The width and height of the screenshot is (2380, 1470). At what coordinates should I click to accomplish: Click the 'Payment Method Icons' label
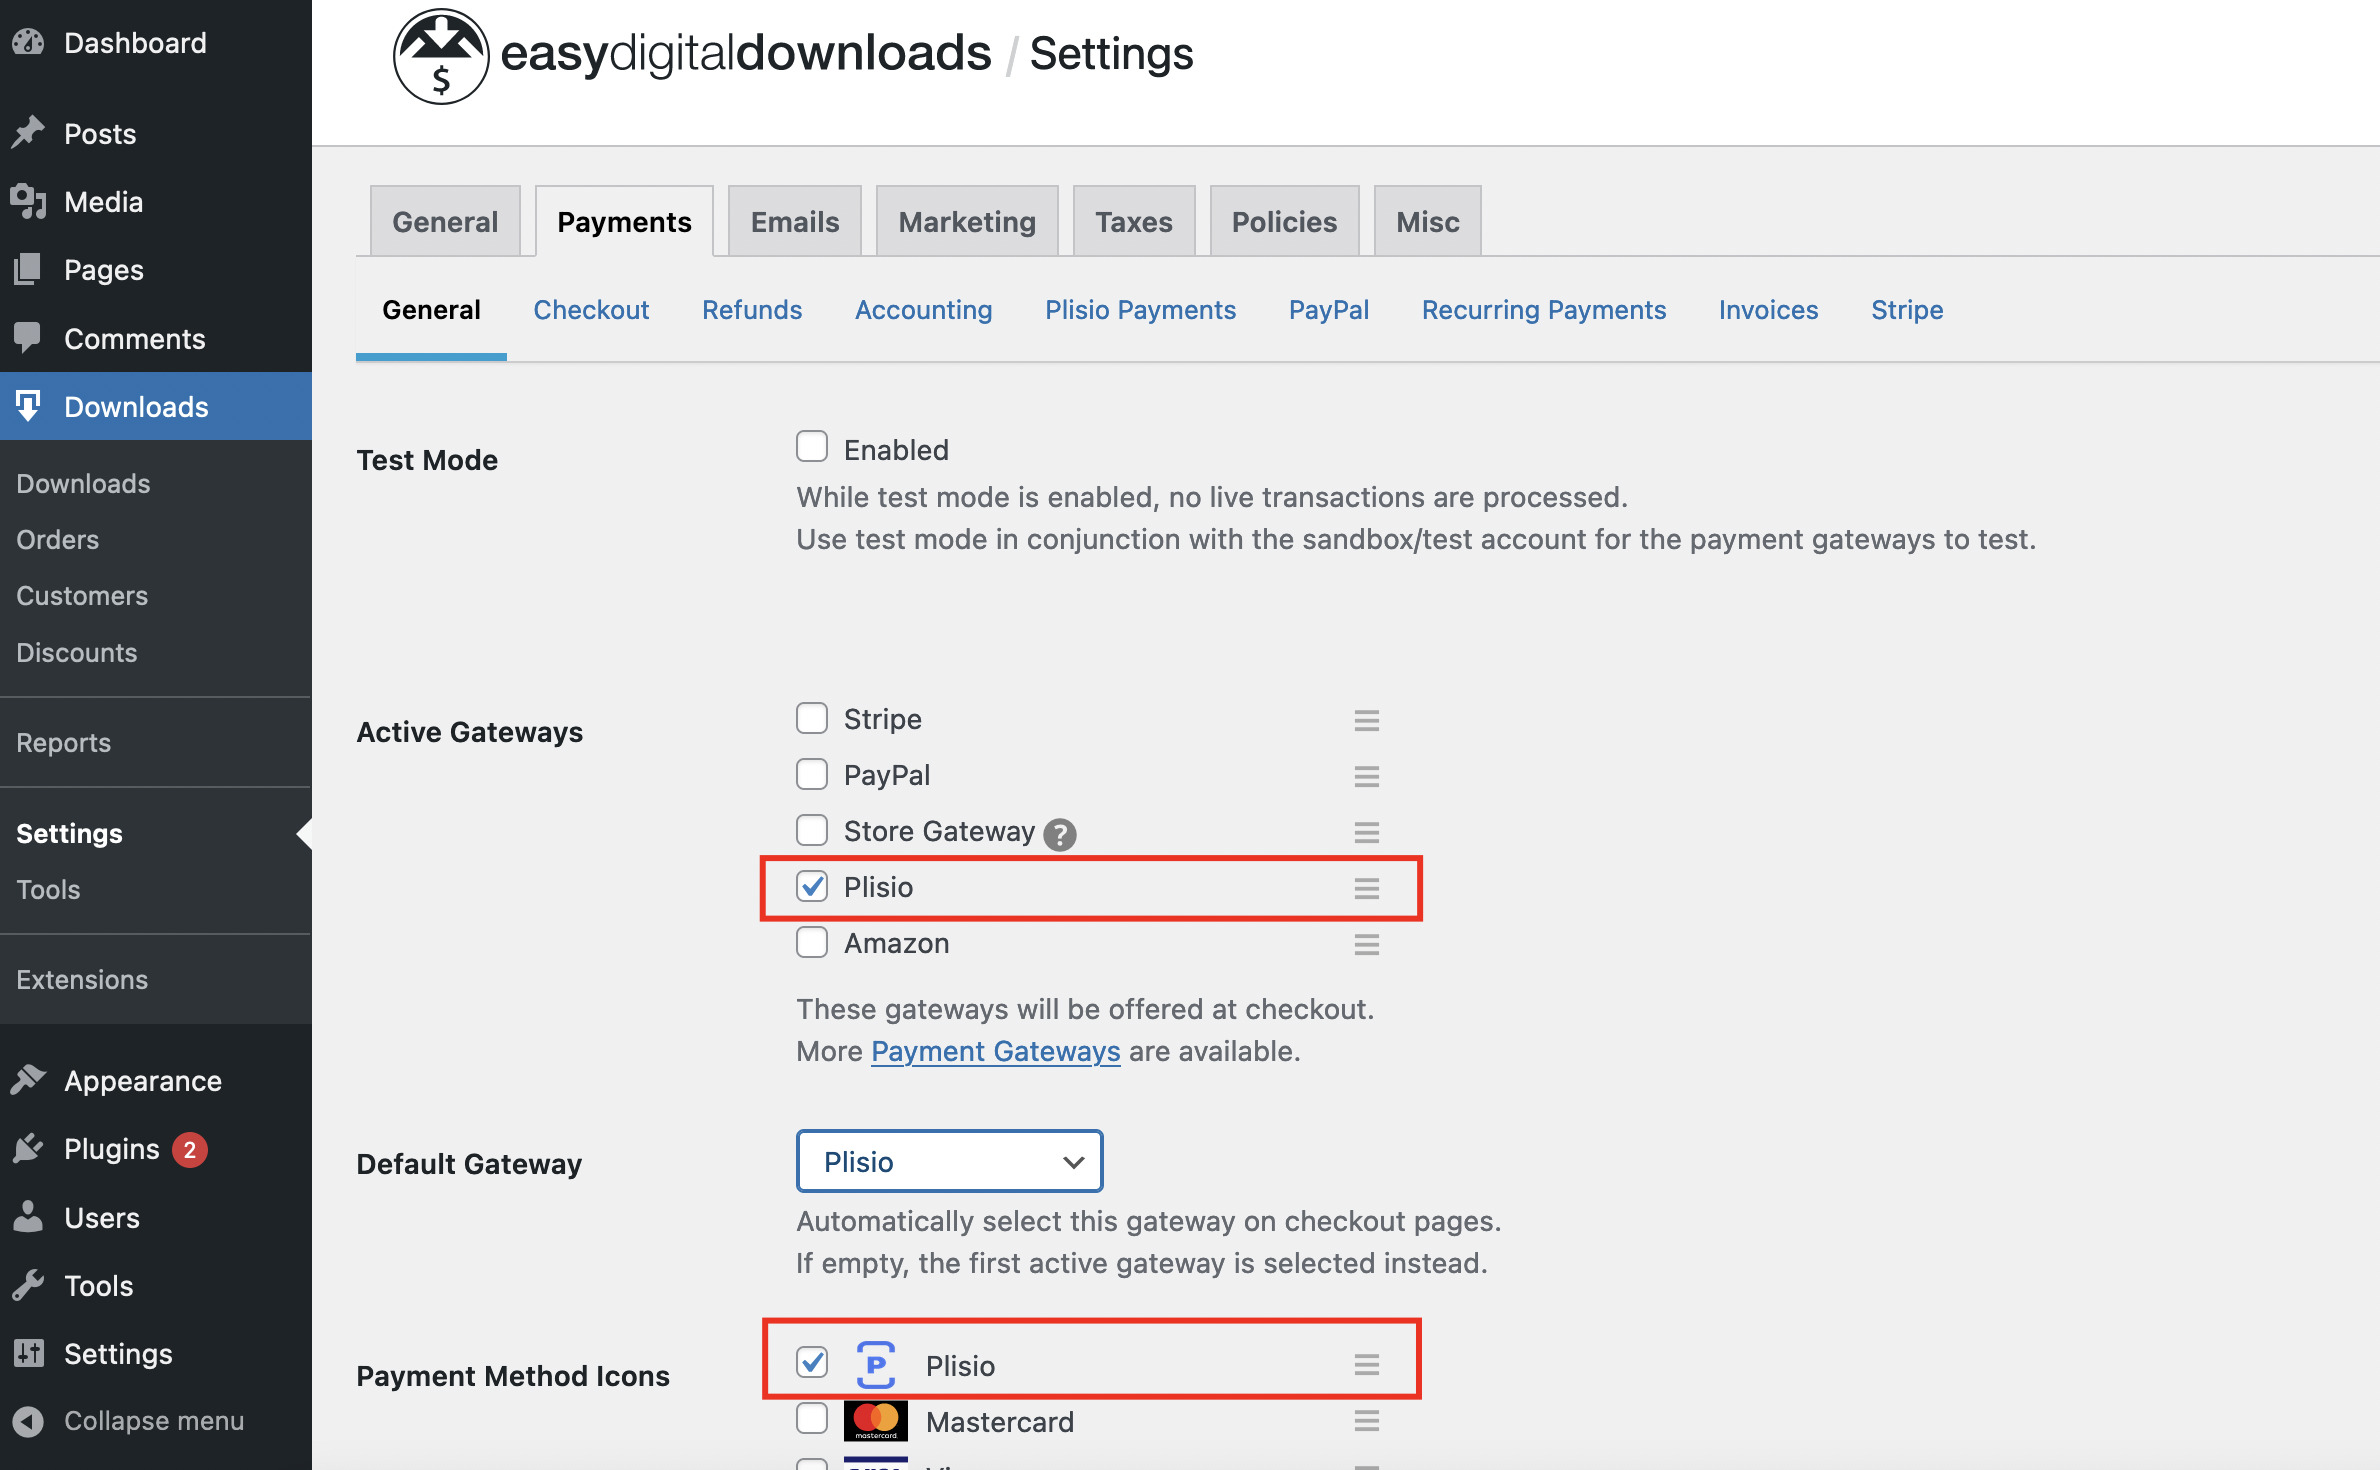[513, 1376]
